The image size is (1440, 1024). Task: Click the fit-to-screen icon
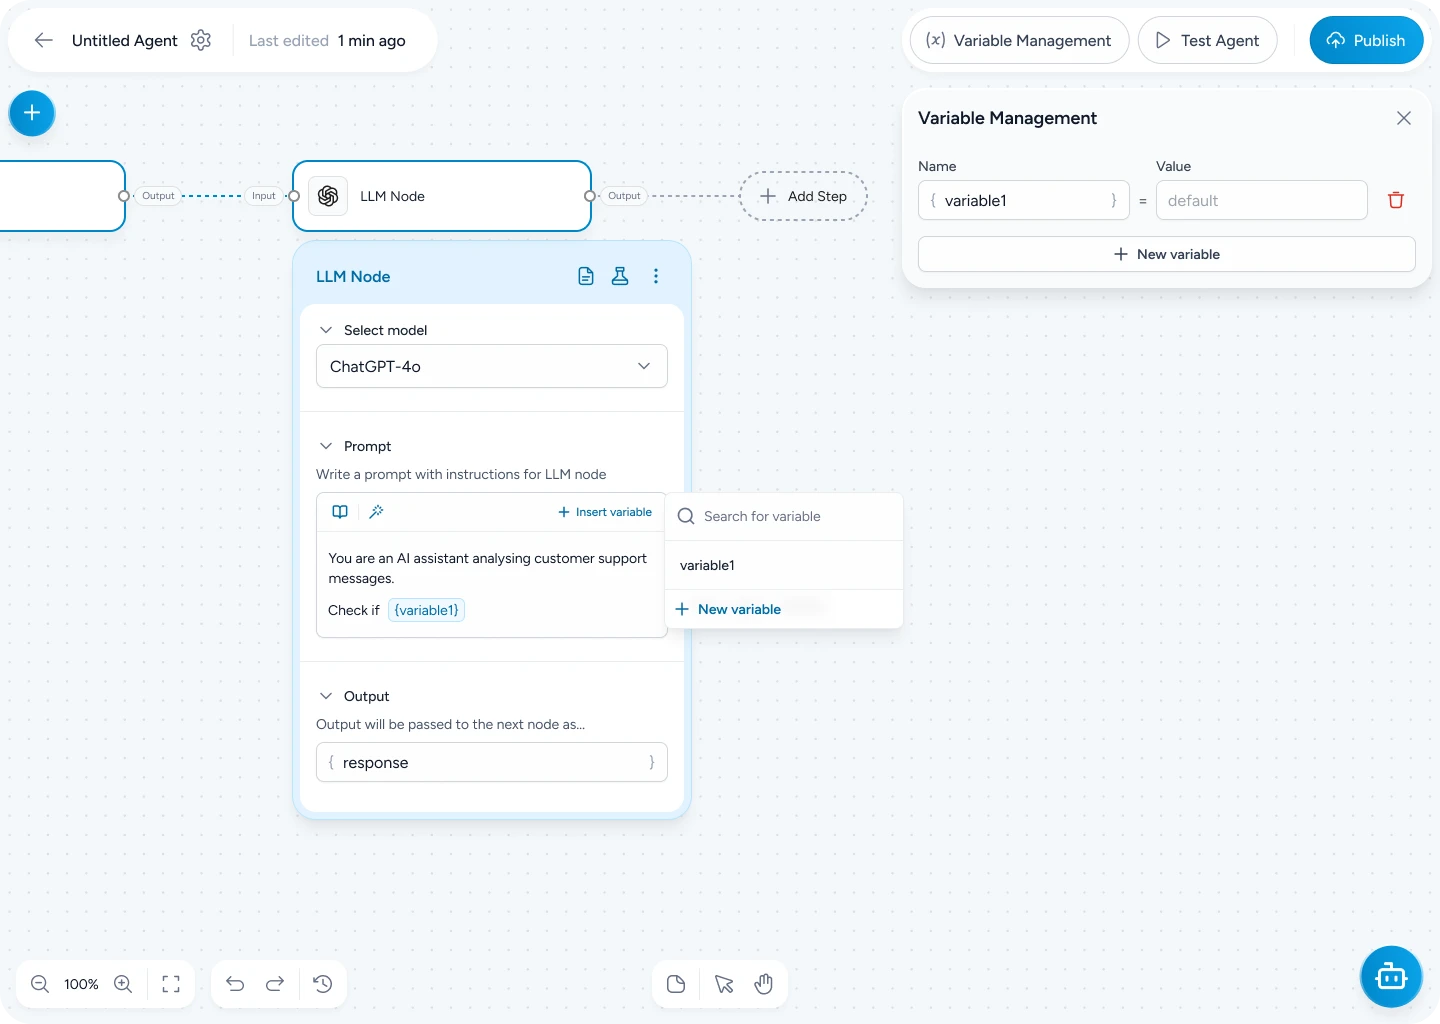171,984
